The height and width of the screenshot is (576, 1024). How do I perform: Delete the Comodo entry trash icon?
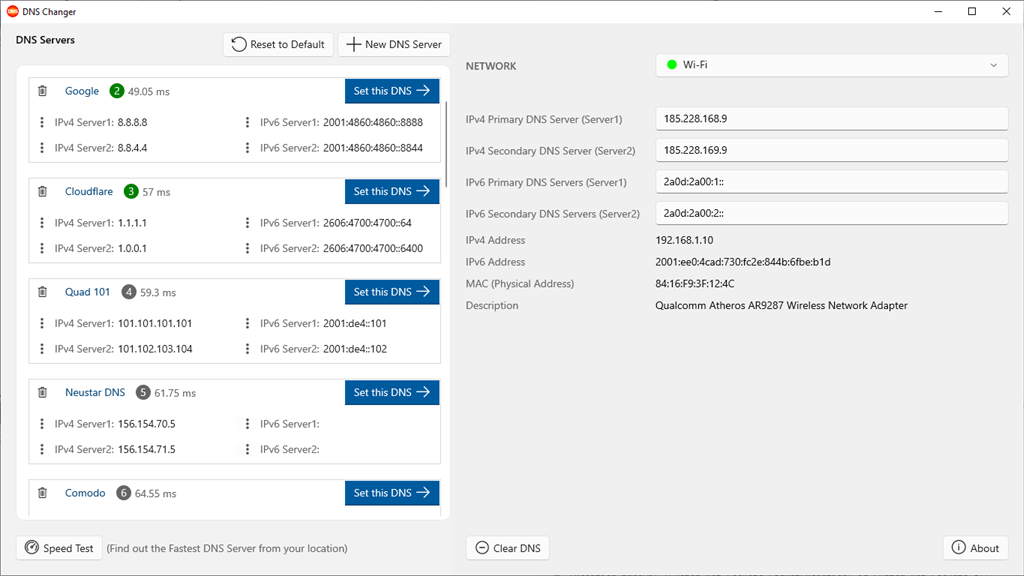(x=42, y=493)
